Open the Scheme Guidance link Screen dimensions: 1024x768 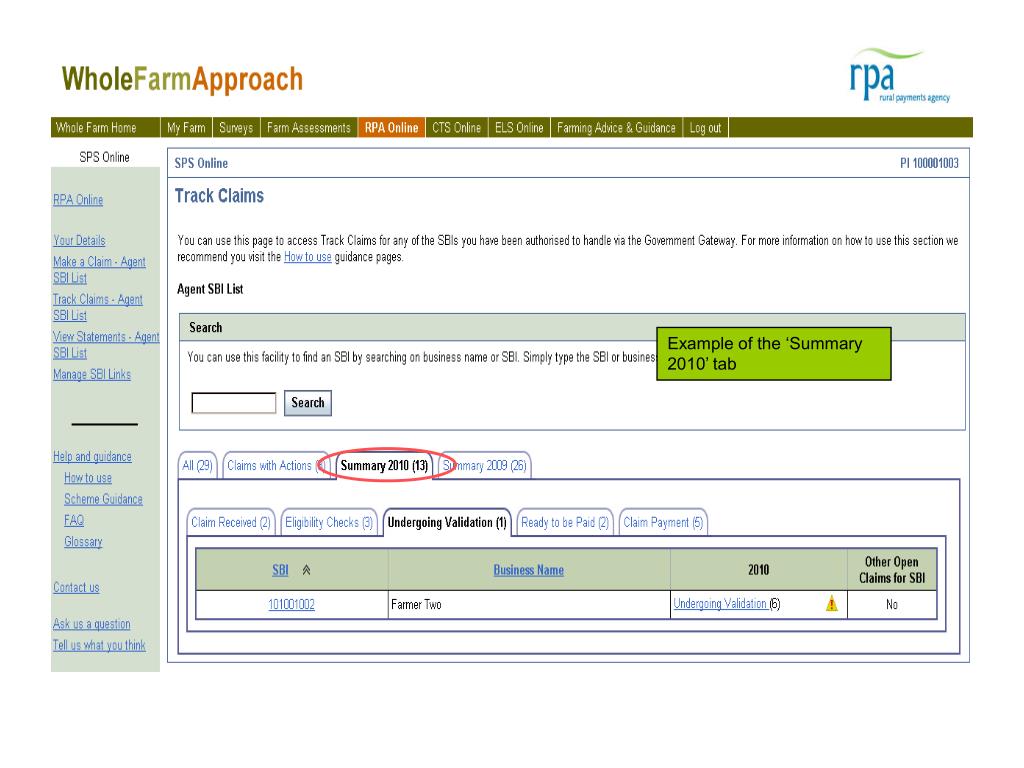point(103,500)
